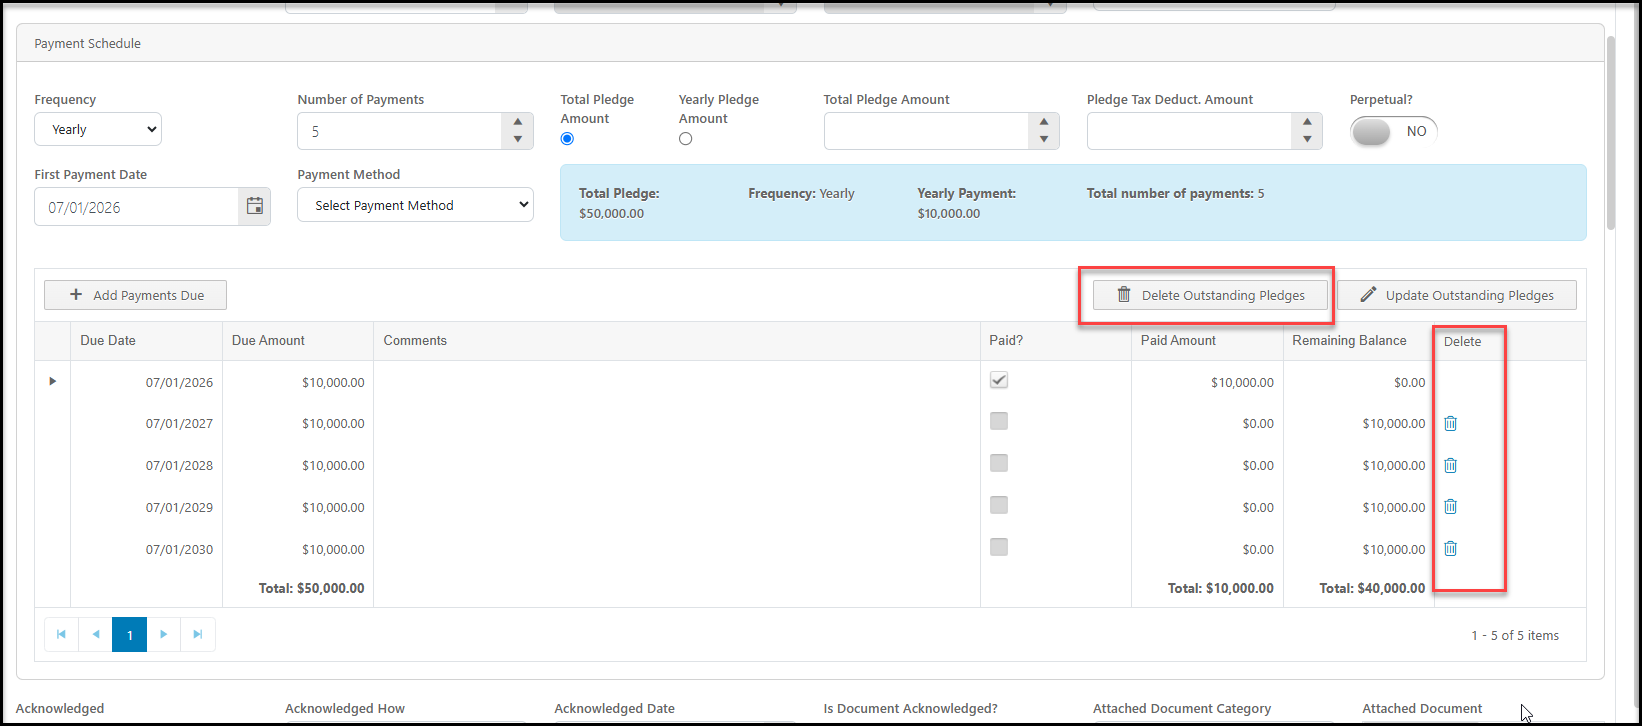Image resolution: width=1642 pixels, height=726 pixels.
Task: Click Delete Outstanding Pledges button
Action: point(1211,295)
